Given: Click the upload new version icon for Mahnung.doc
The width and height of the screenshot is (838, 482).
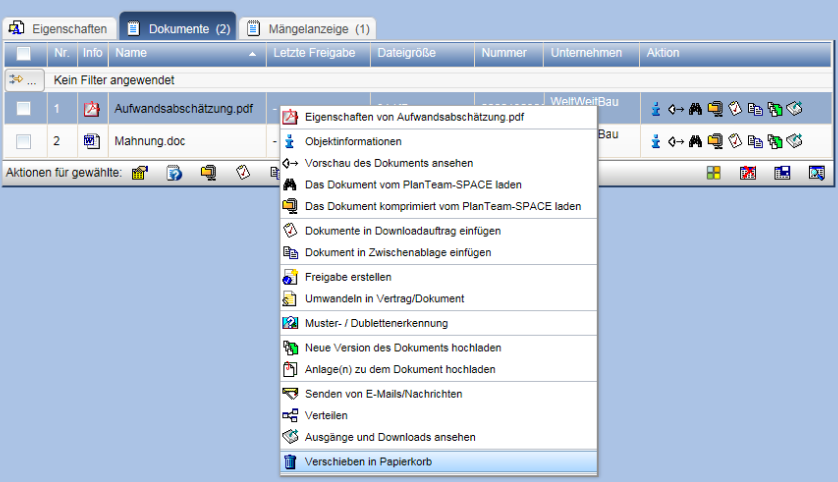Looking at the screenshot, I should point(774,141).
